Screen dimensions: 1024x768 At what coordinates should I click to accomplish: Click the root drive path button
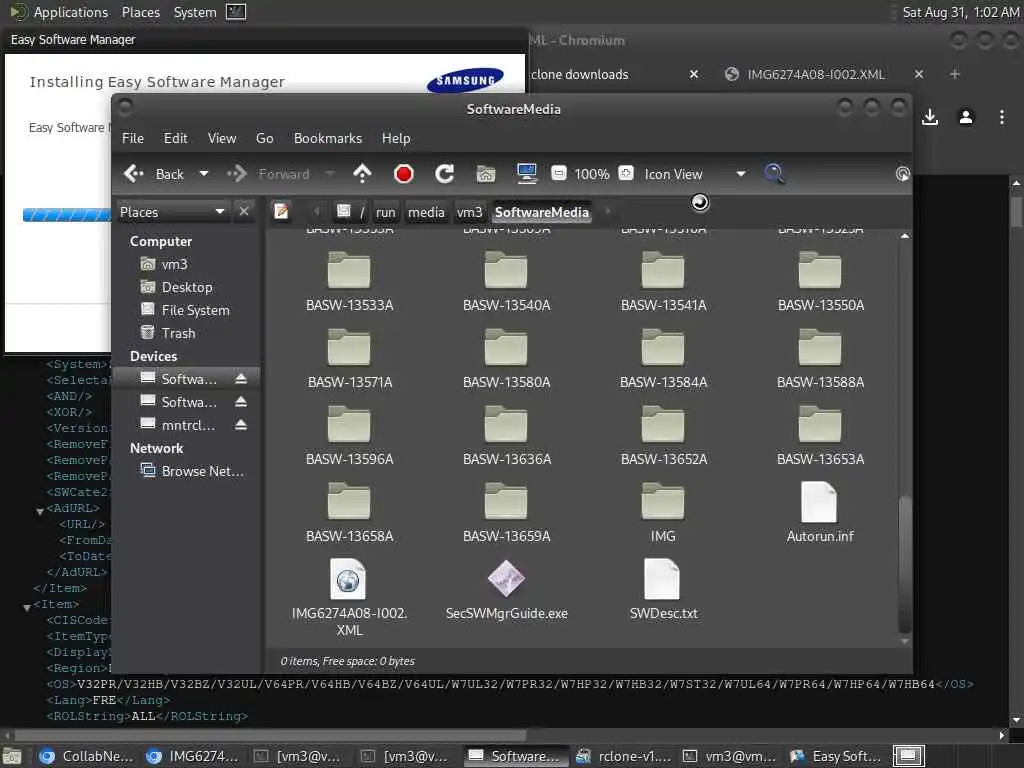click(351, 212)
